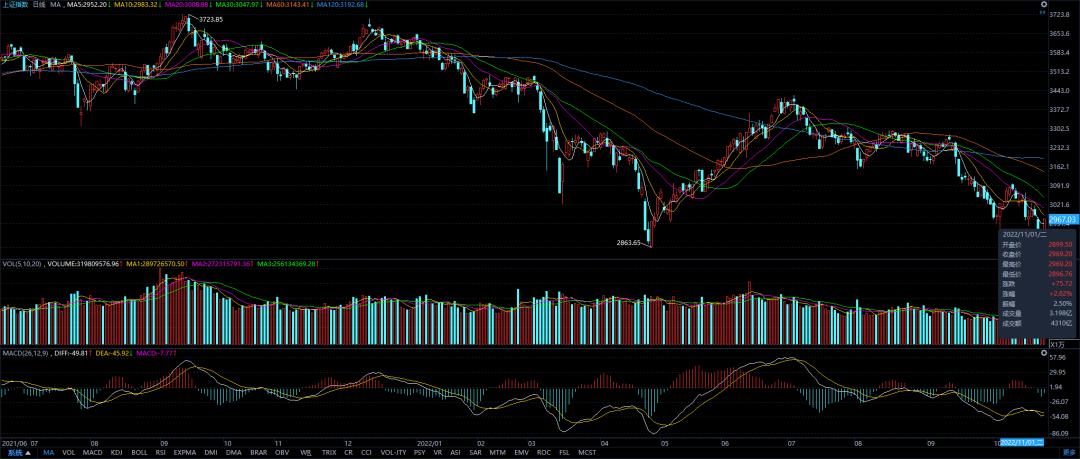Choose the TRIX indicator tab

click(x=329, y=453)
